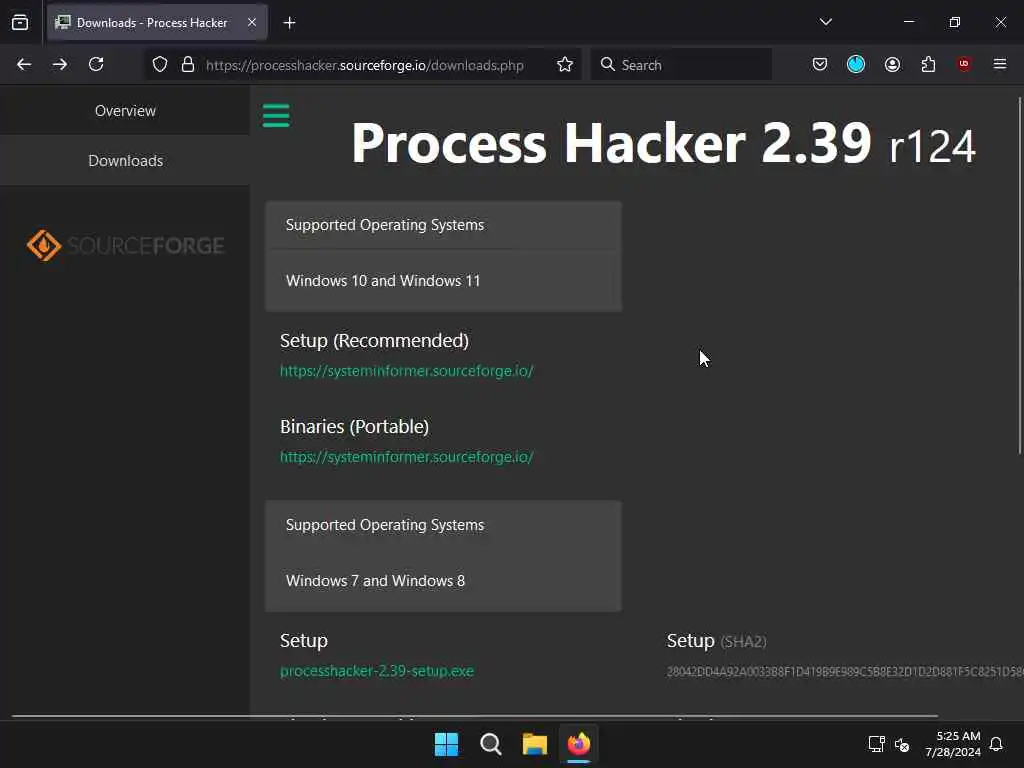Download processhacker-2.39-setup.exe

tap(377, 671)
